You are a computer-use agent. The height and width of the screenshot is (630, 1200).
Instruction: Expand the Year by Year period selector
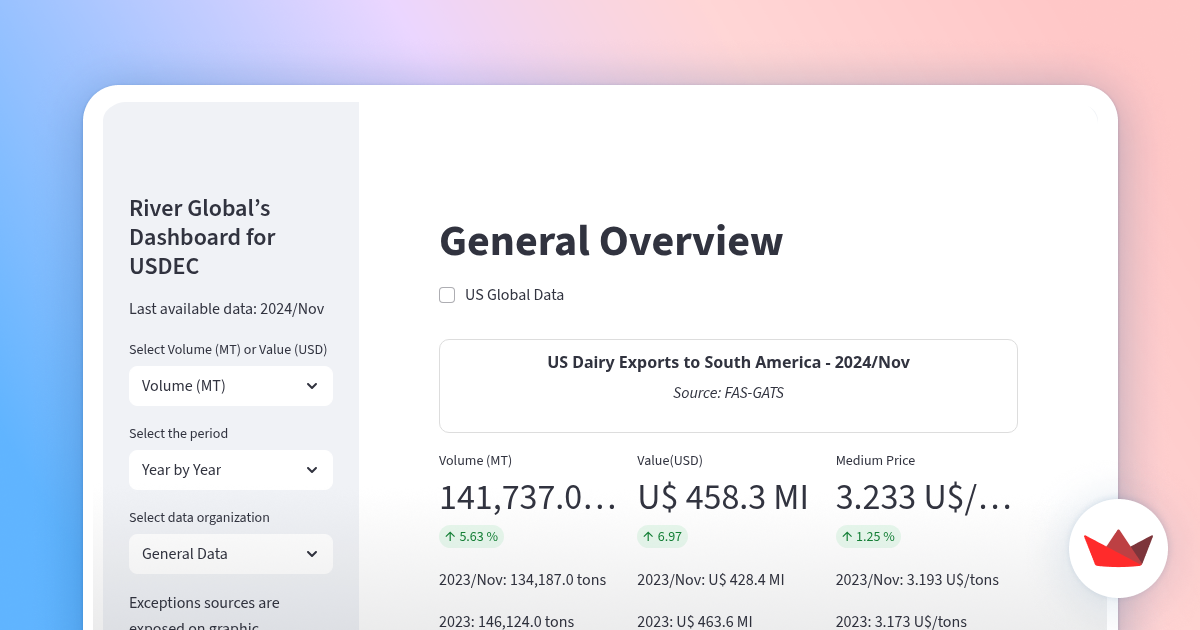[230, 469]
